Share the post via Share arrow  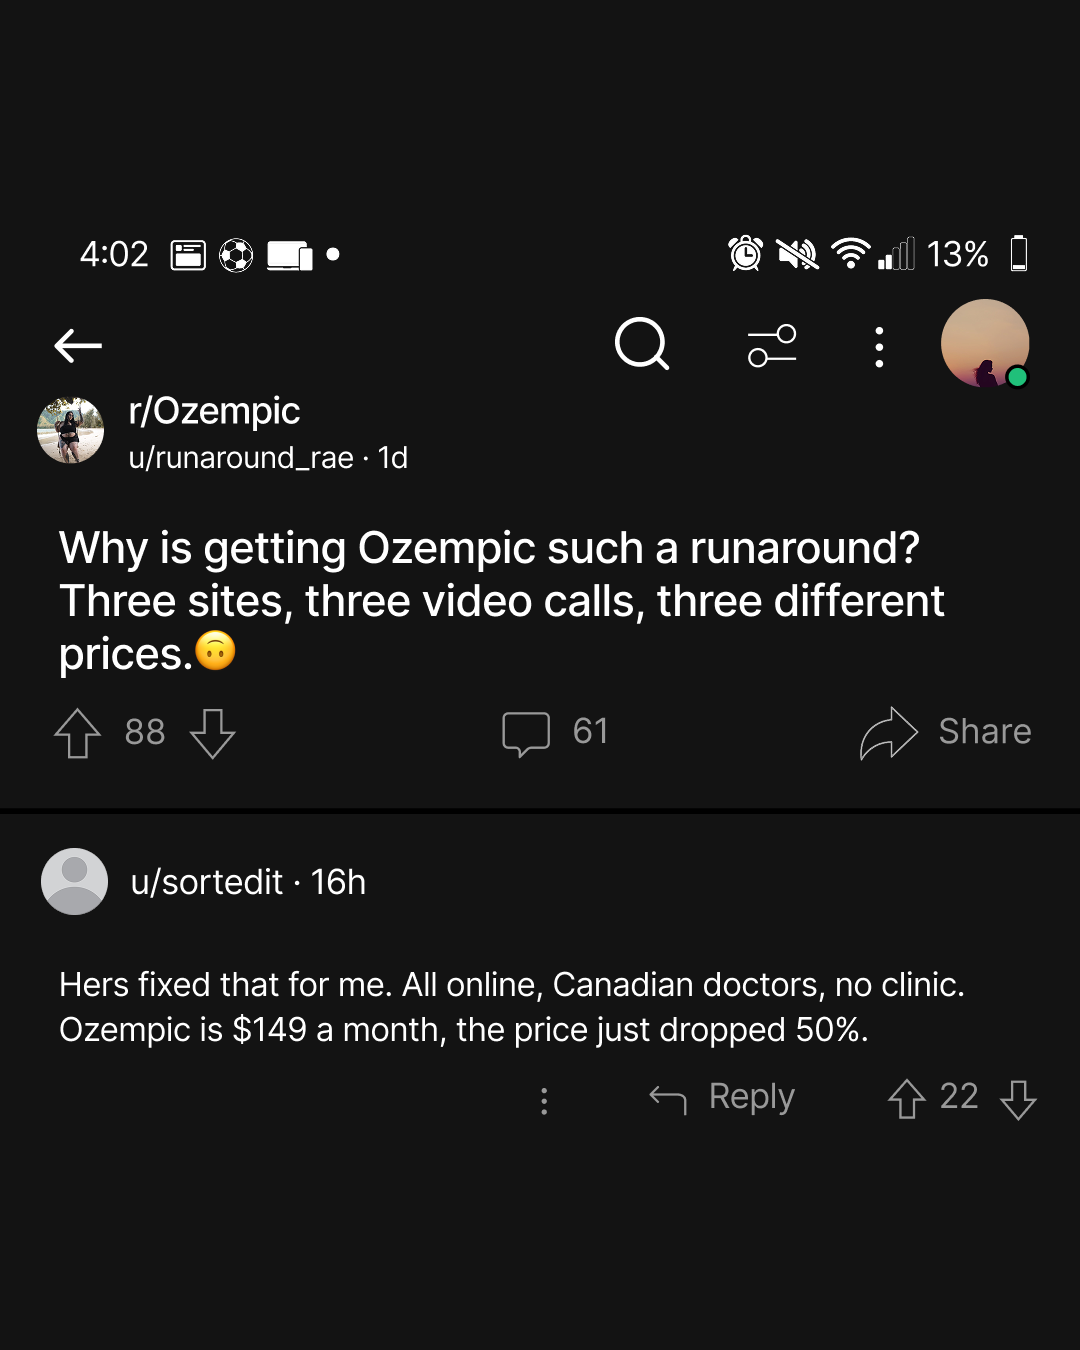coord(945,732)
